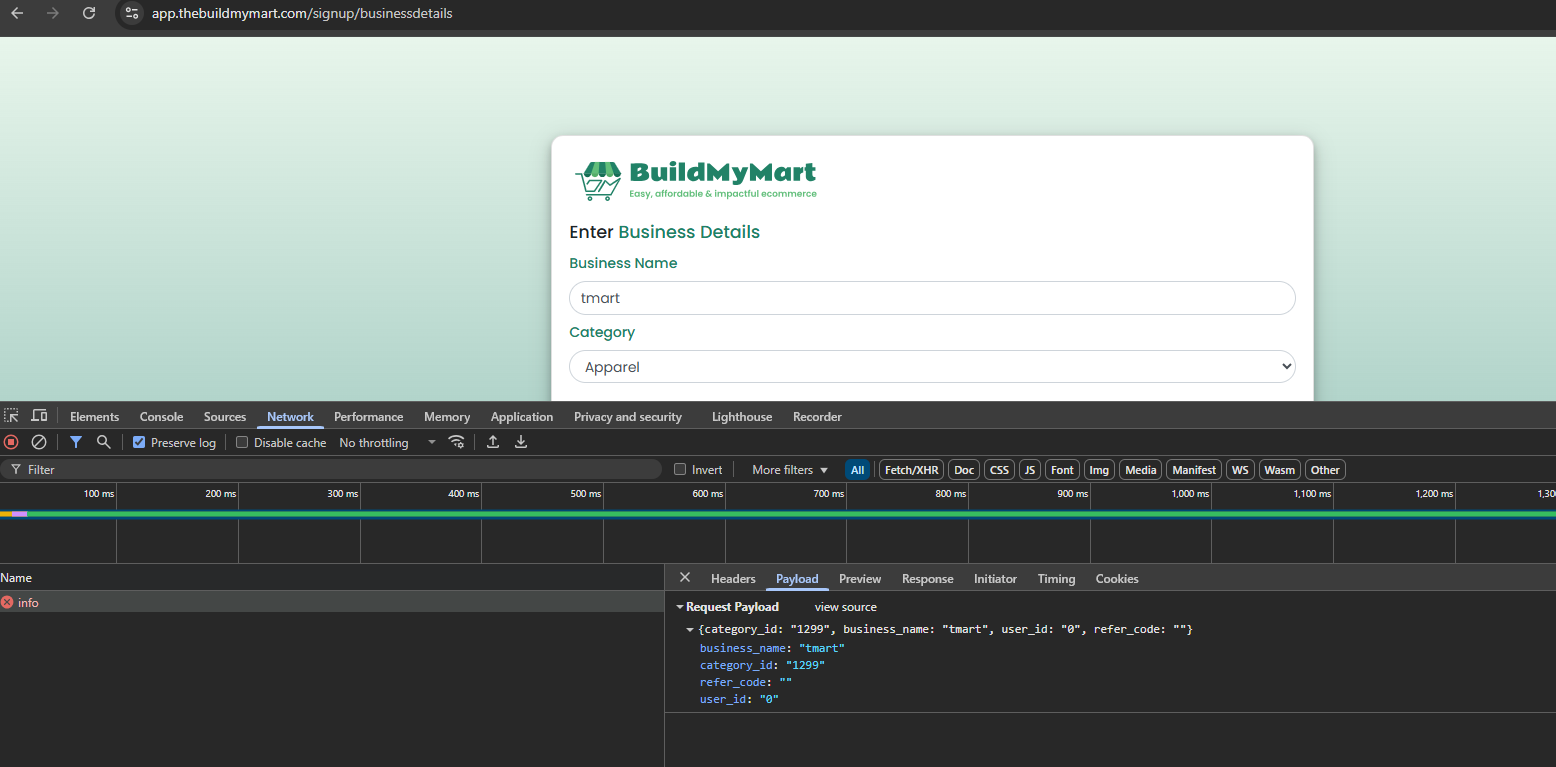Click the red error icon beside info
This screenshot has height=767, width=1556.
click(x=7, y=602)
